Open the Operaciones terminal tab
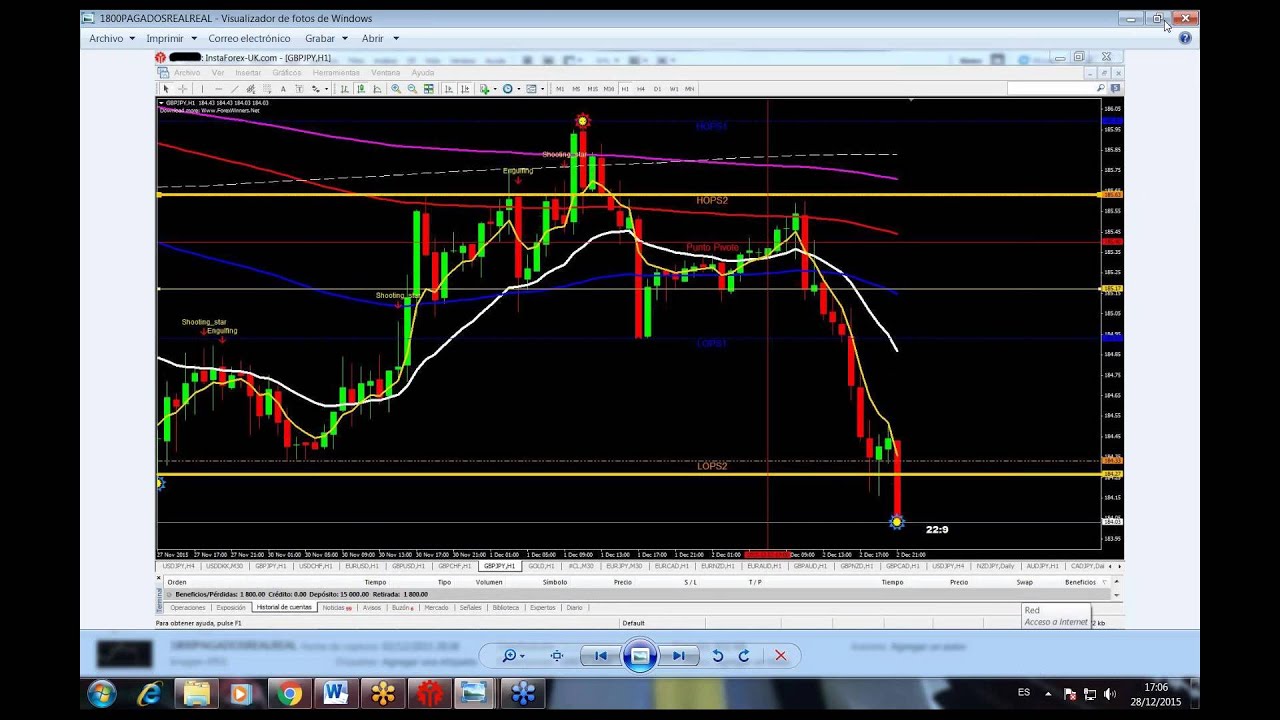The image size is (1280, 720). [188, 607]
